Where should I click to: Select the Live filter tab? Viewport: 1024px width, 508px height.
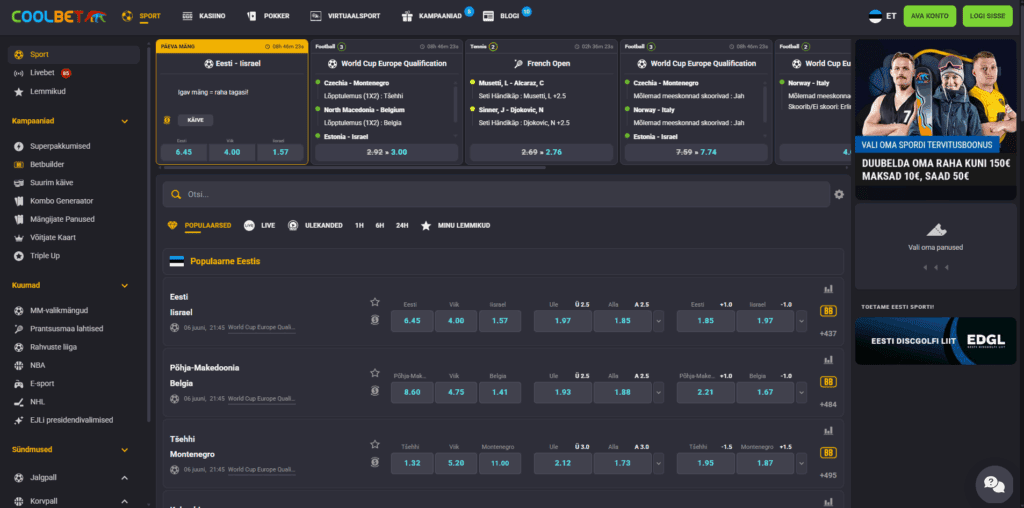click(259, 225)
